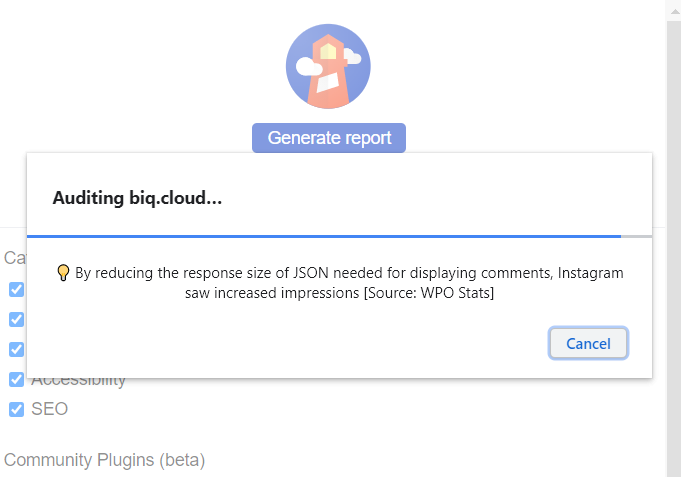
Task: Click the SEO category label
Action: 50,409
